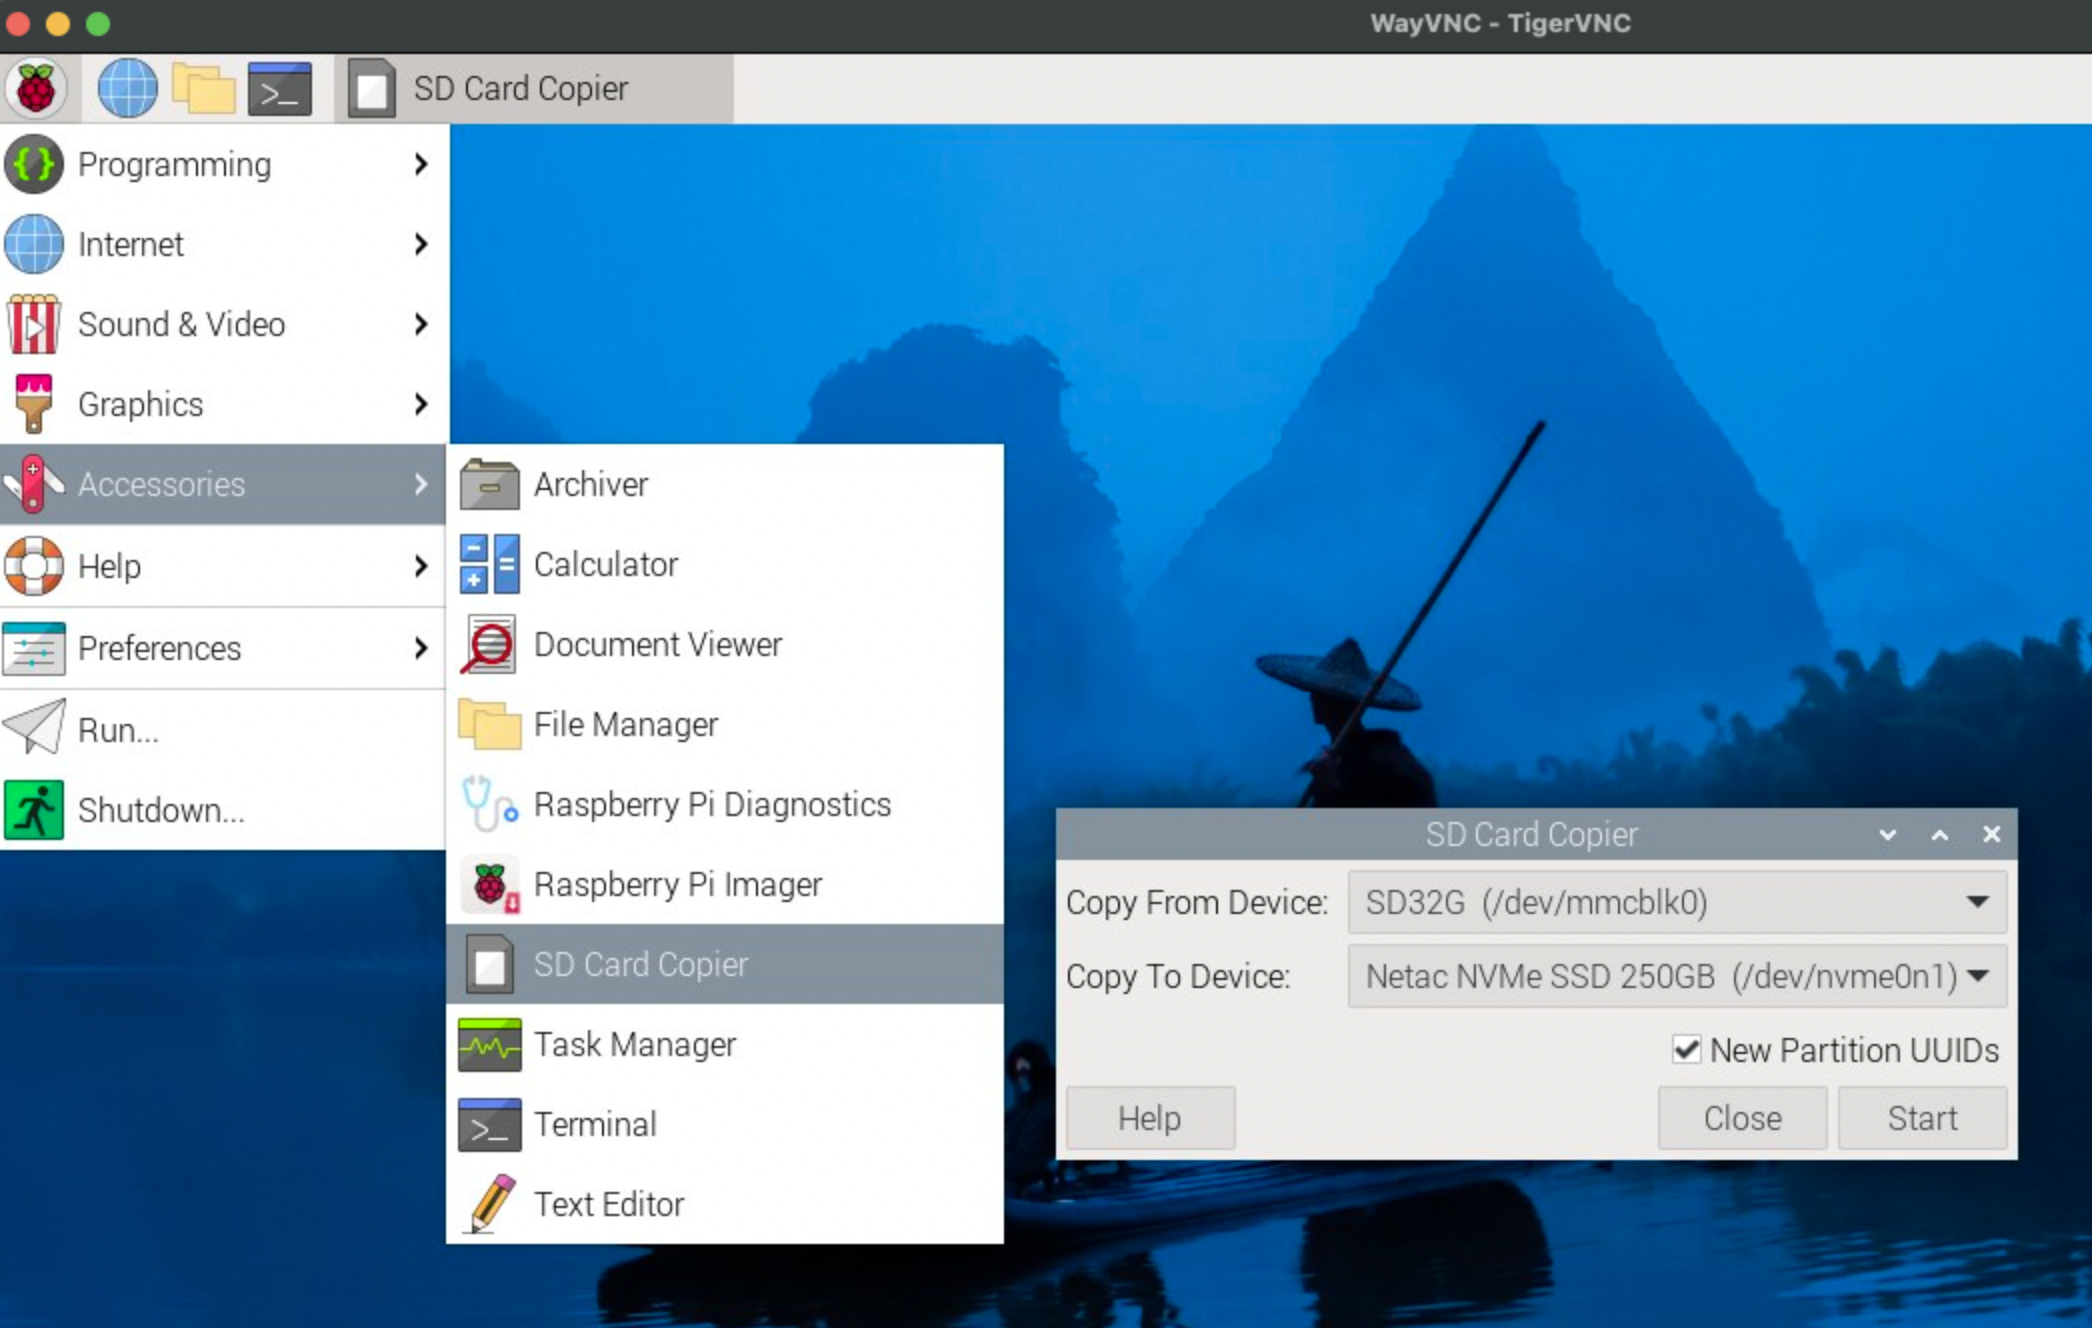Screen dimensions: 2092x1328
Task: Expand the Preferences submenu
Action: coord(223,648)
